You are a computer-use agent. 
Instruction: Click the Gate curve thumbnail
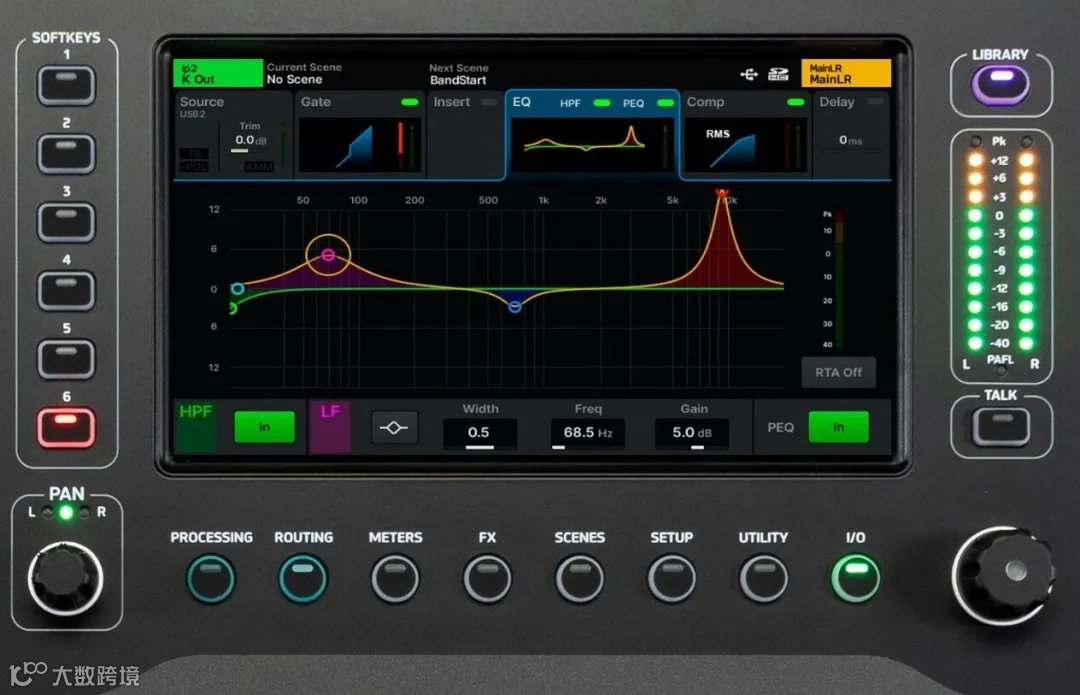click(359, 145)
